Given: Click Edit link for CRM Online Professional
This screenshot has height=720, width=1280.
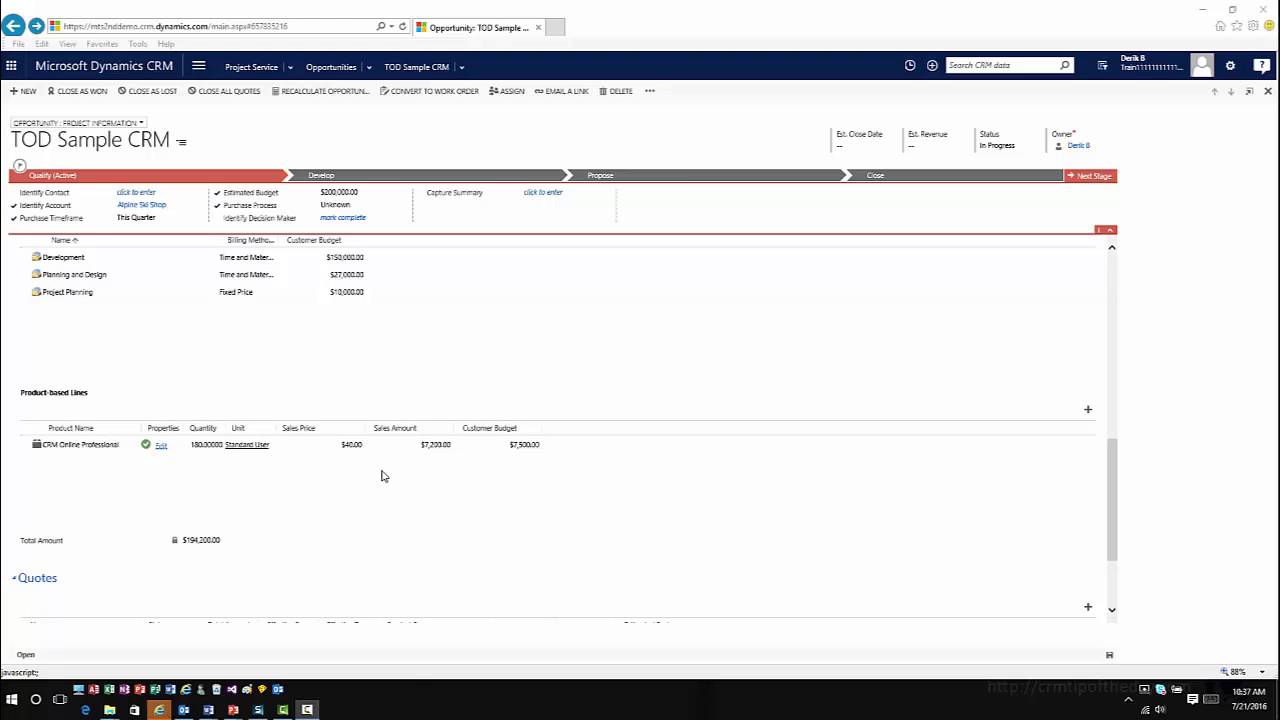Looking at the screenshot, I should (x=161, y=445).
